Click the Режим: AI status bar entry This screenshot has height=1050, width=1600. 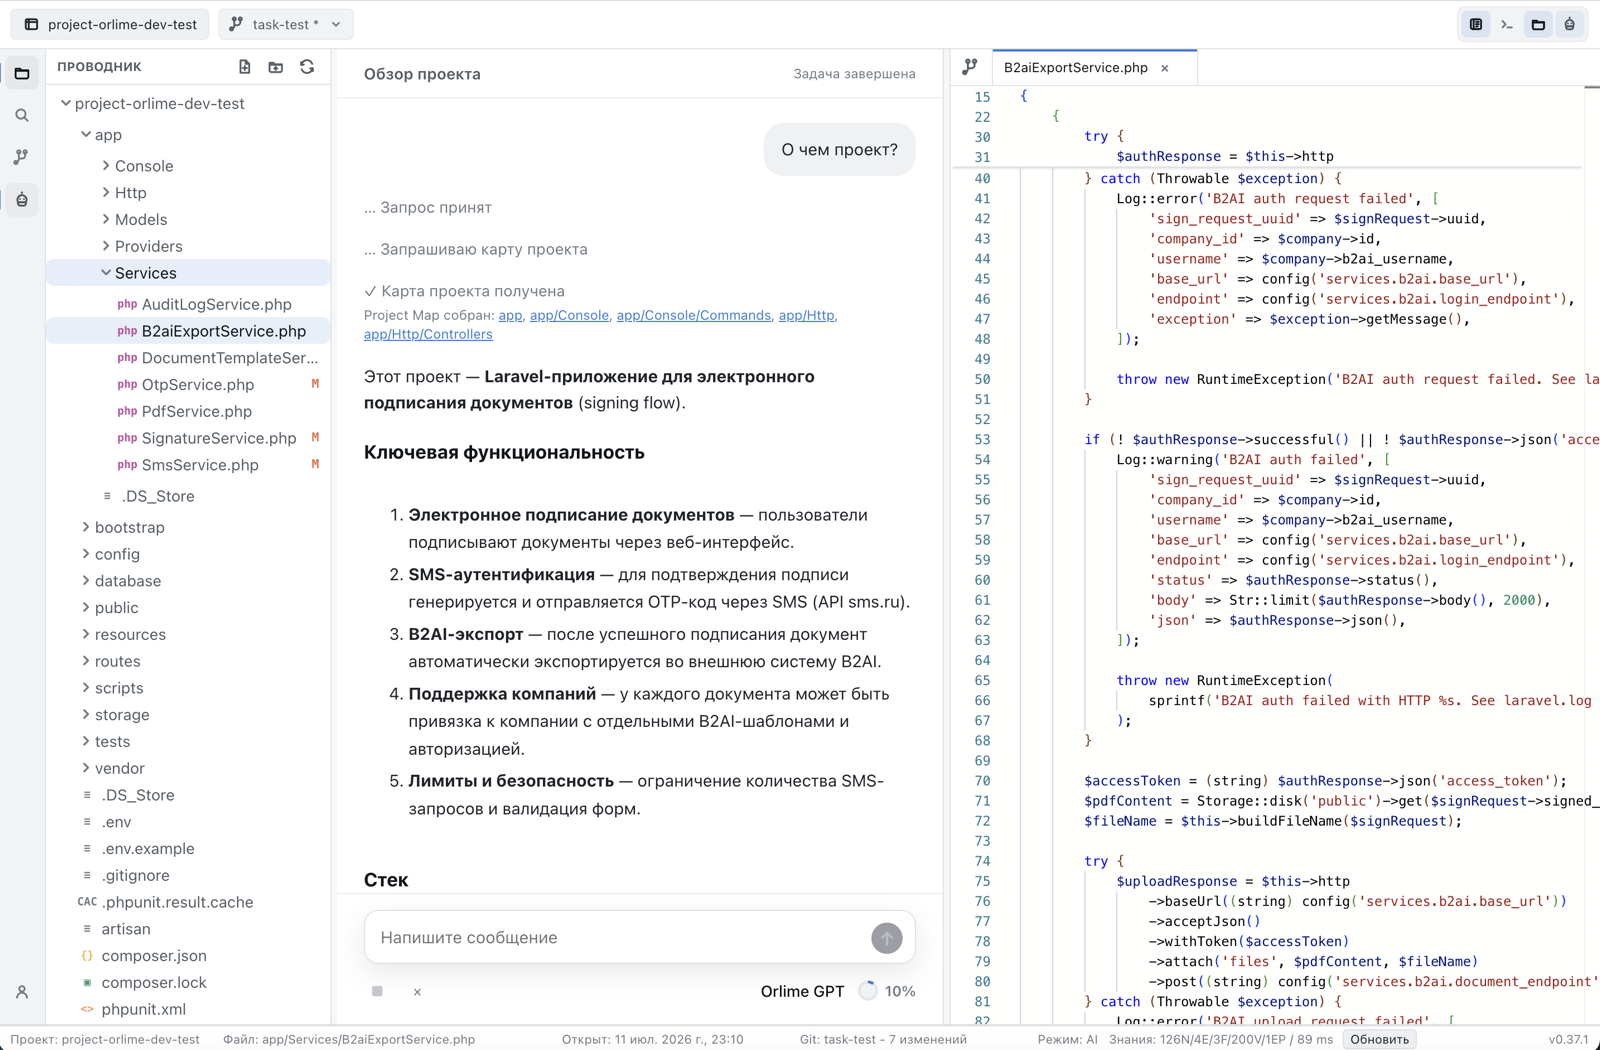click(1067, 1039)
